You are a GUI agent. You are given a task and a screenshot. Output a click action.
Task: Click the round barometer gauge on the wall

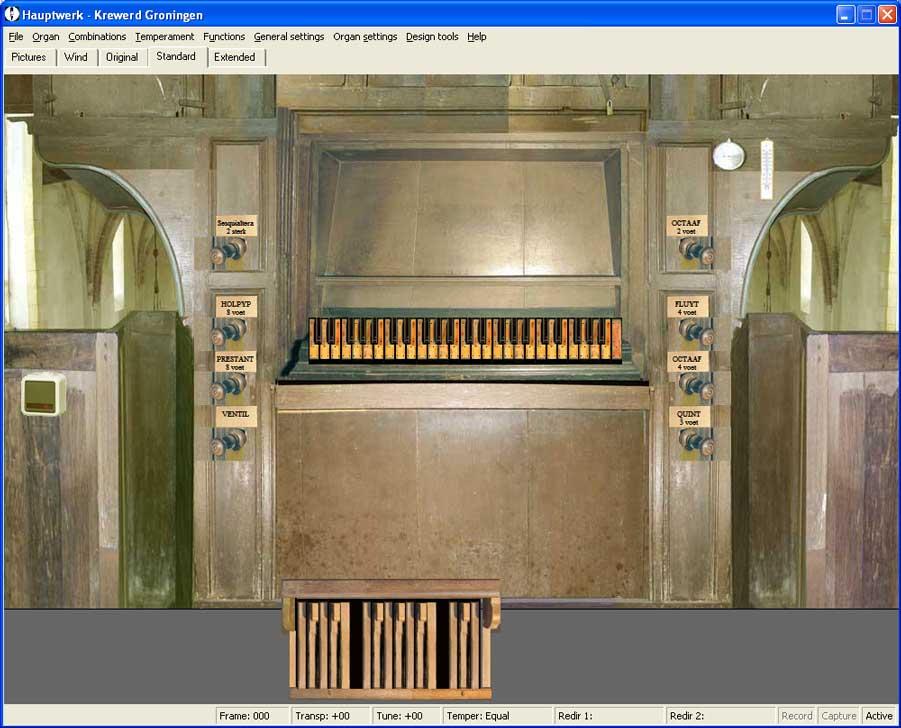(728, 154)
